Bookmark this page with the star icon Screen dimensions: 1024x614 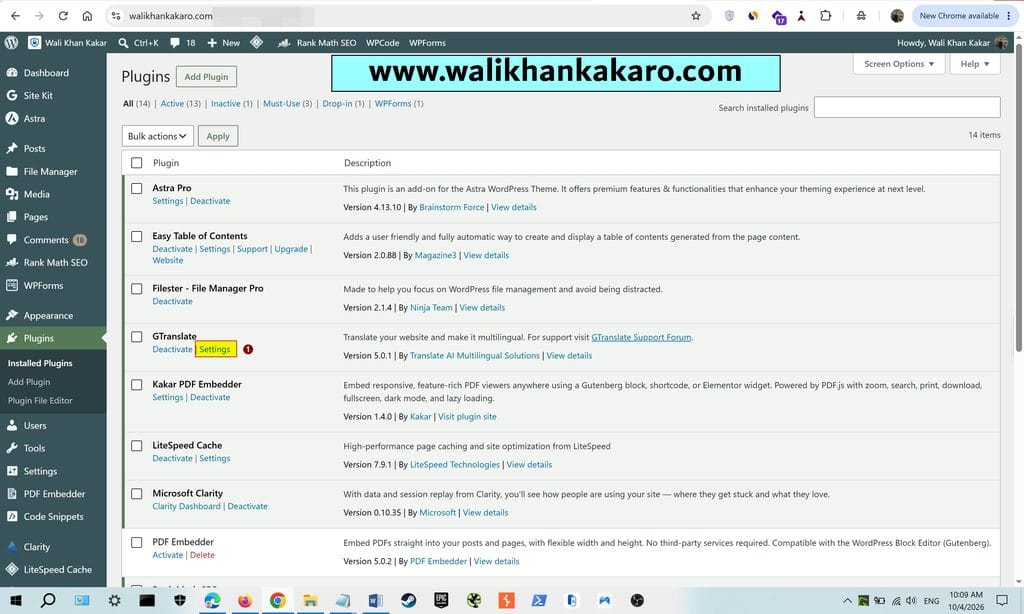(x=696, y=16)
